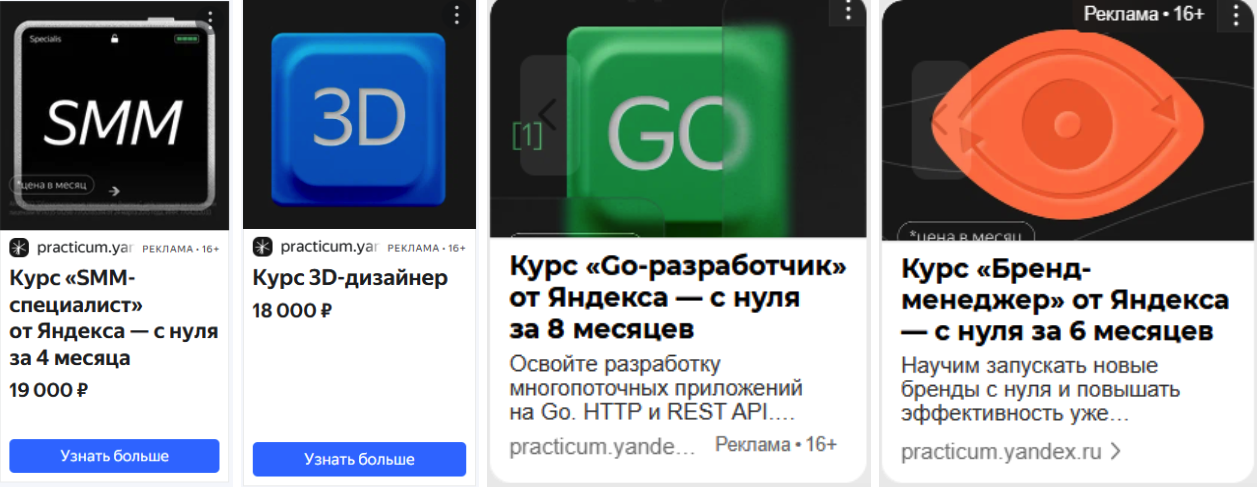
Task: Open three-dot menu on 3D-дизайнер ad
Action: click(456, 15)
